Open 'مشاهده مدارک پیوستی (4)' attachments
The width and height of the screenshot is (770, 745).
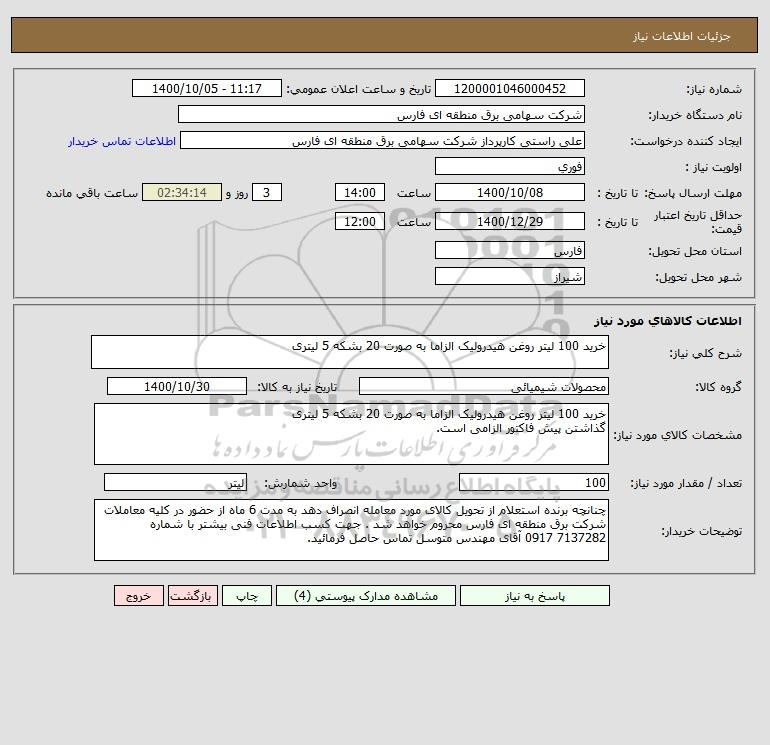tap(366, 596)
